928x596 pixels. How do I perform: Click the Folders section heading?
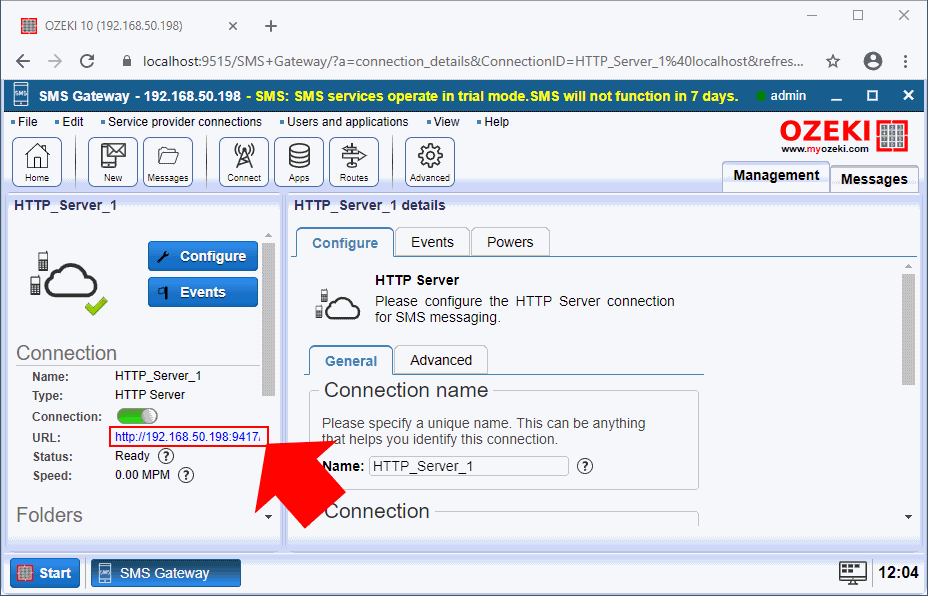50,515
